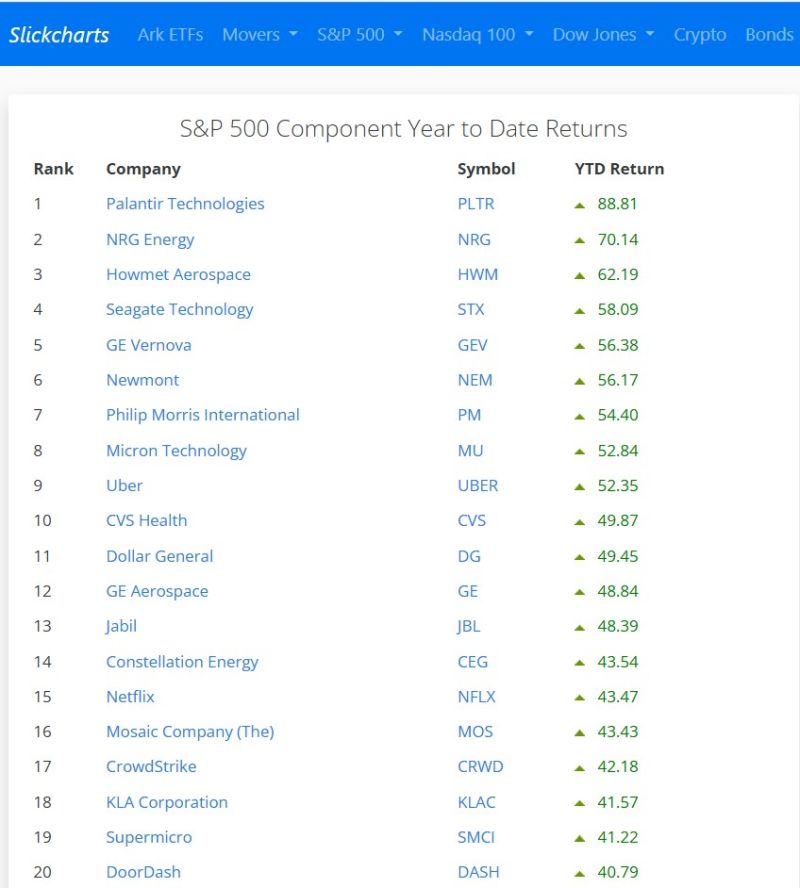Viewport: 800px width, 888px height.
Task: Expand the Nasdaq 100 dropdown
Action: point(477,34)
